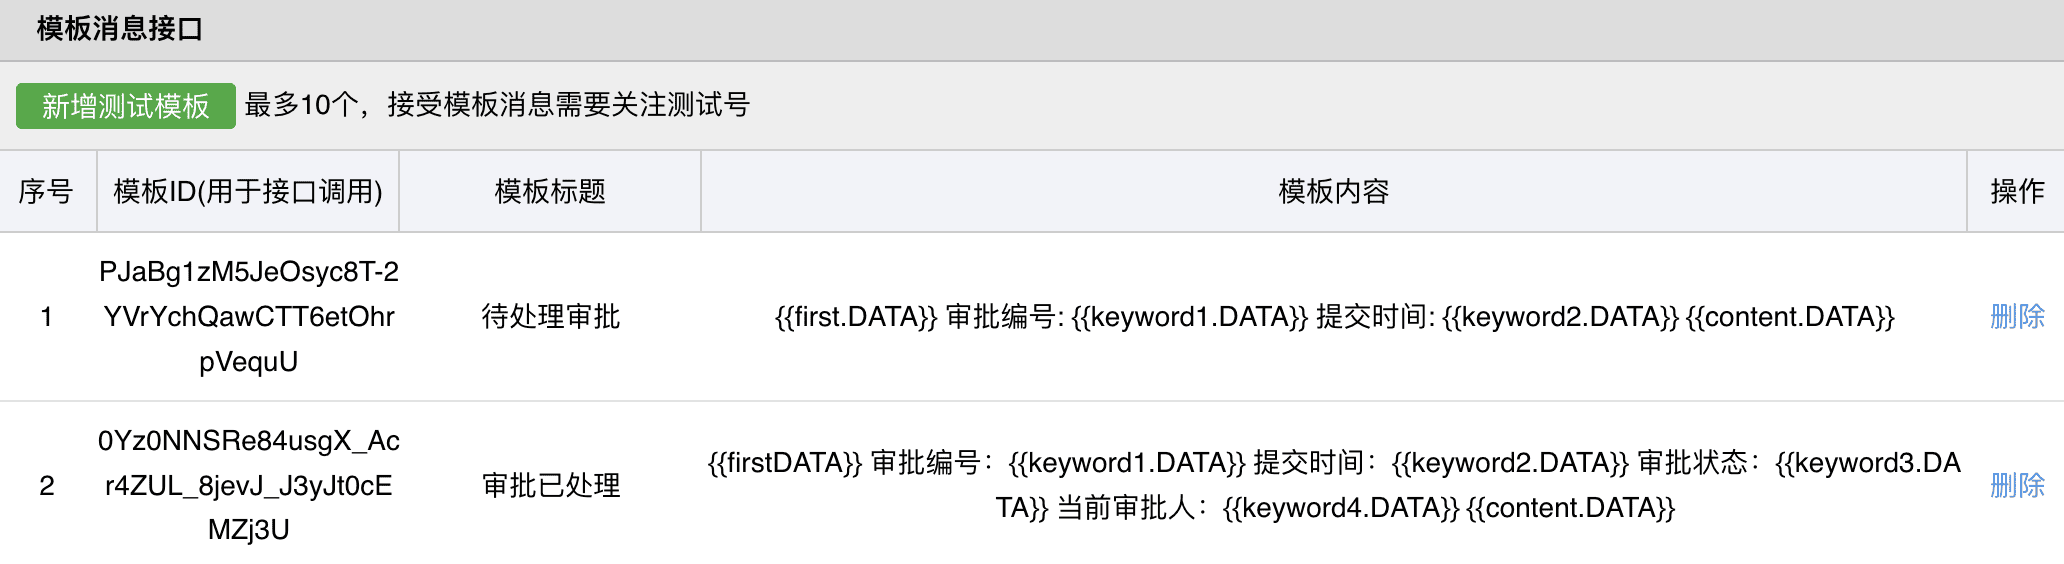
Task: Click the {{first.DATA}} placeholder in row 1
Action: click(x=855, y=317)
